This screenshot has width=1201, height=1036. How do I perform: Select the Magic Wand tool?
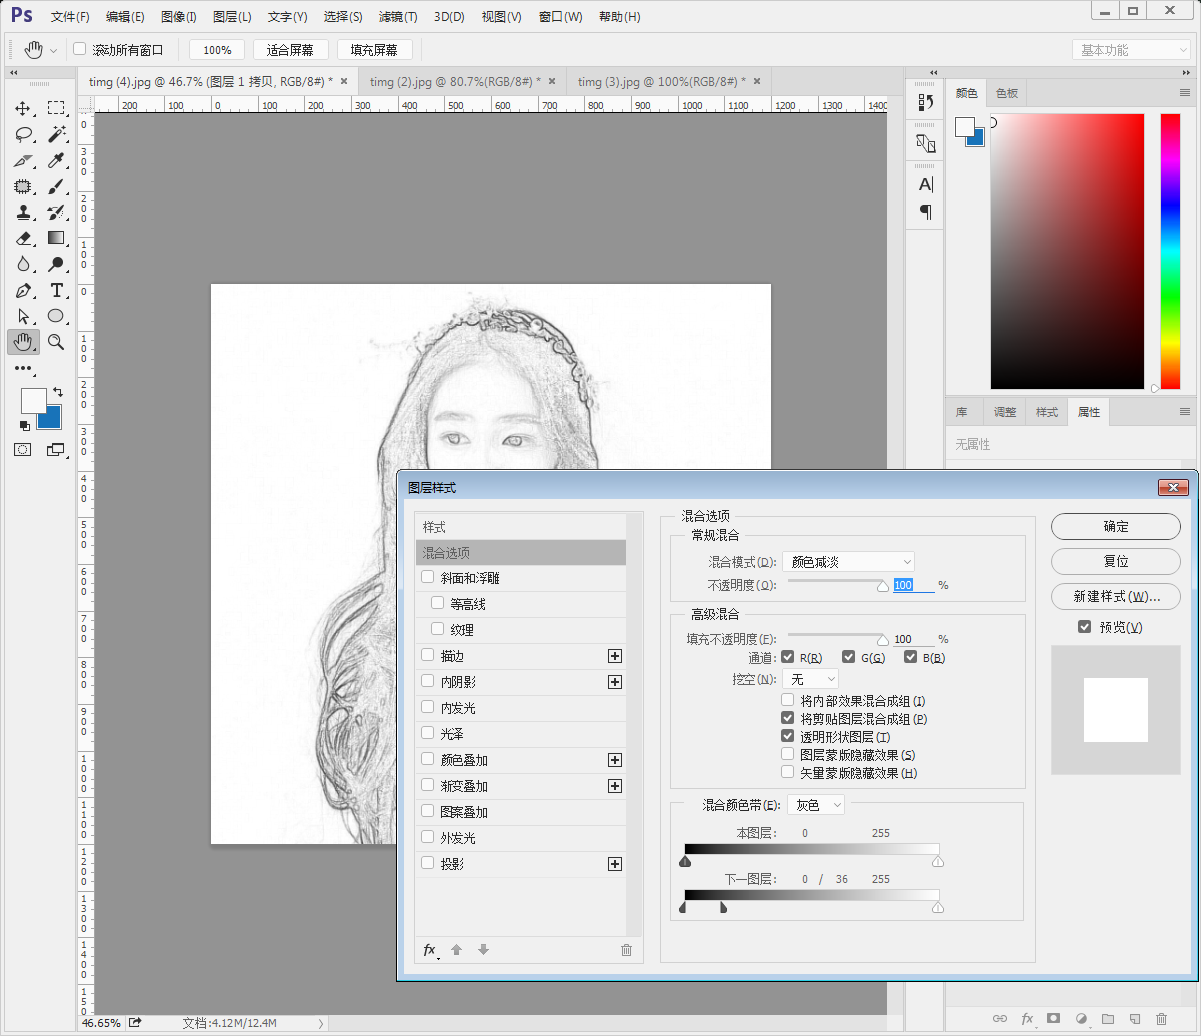pos(56,134)
